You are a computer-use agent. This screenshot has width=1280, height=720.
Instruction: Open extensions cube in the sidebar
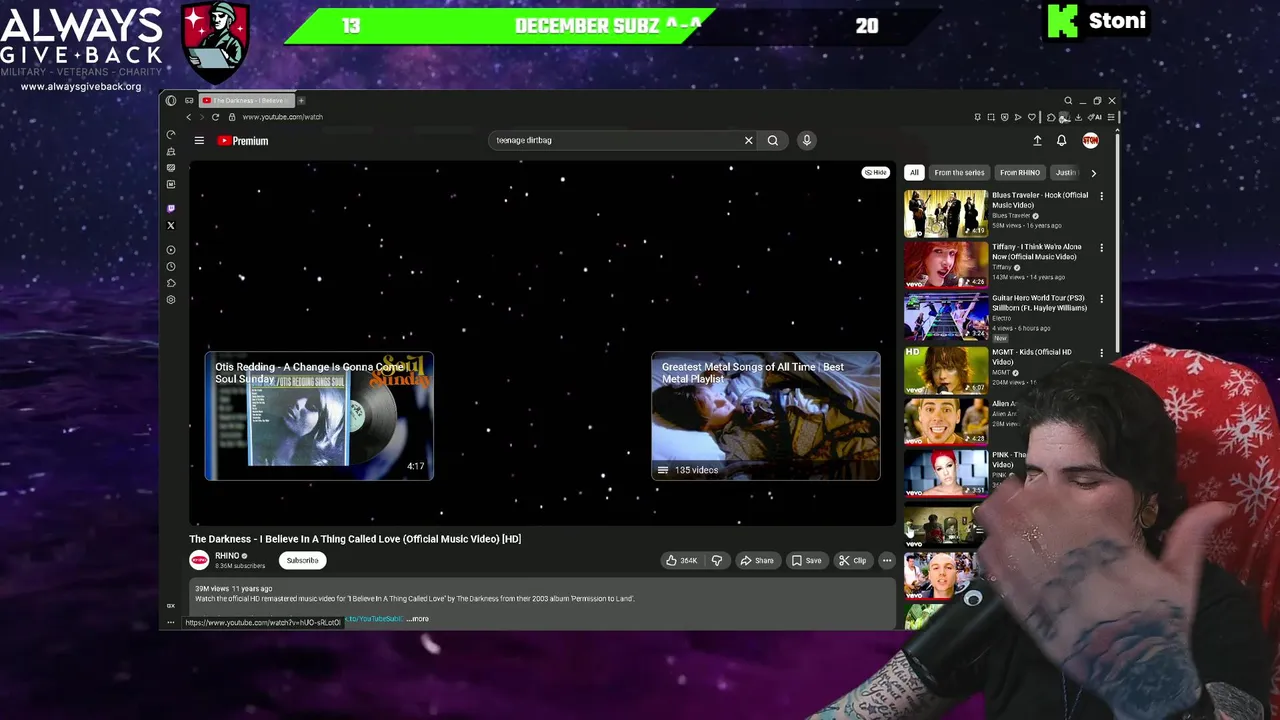(x=171, y=283)
